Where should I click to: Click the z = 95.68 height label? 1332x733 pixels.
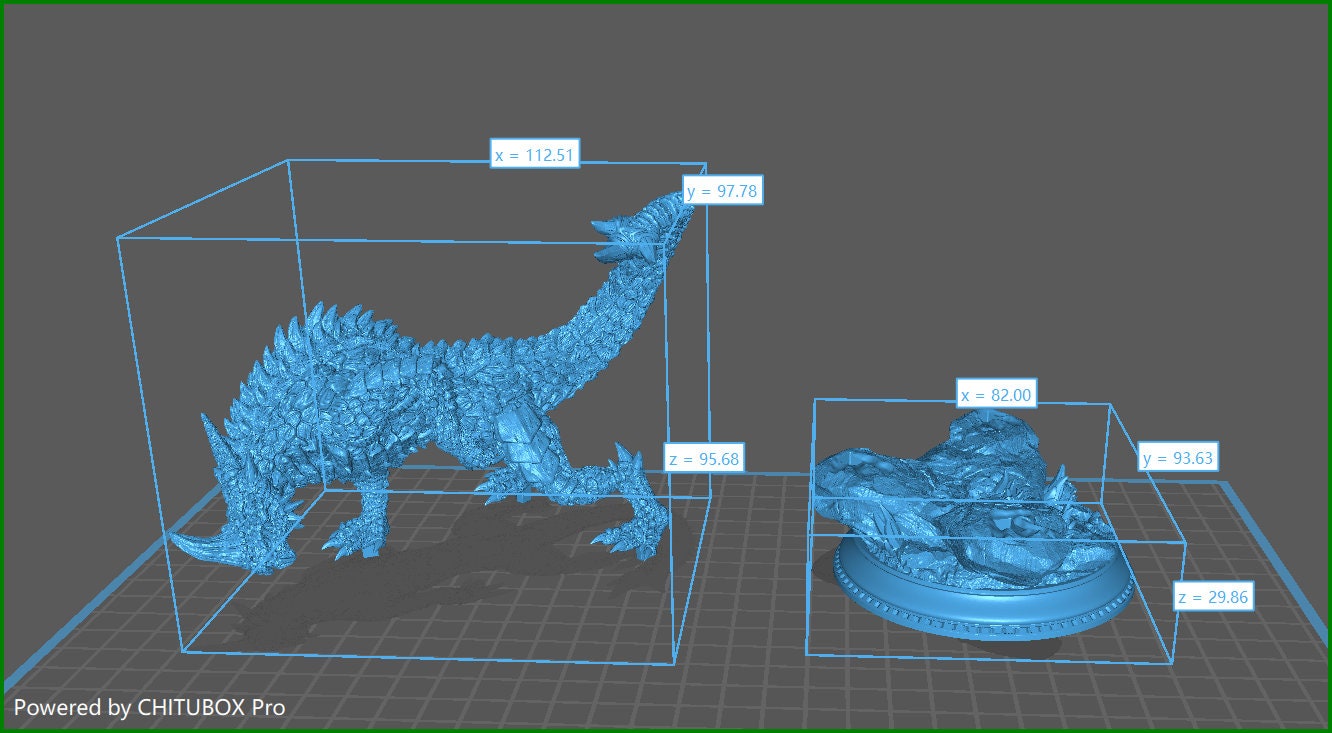click(704, 459)
